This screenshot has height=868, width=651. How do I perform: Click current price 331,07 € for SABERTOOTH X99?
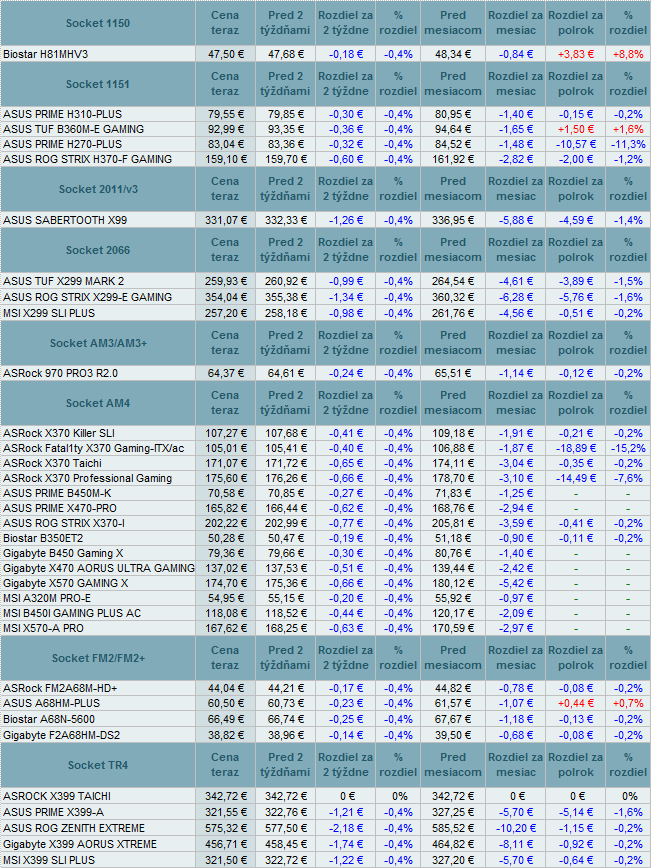(226, 220)
